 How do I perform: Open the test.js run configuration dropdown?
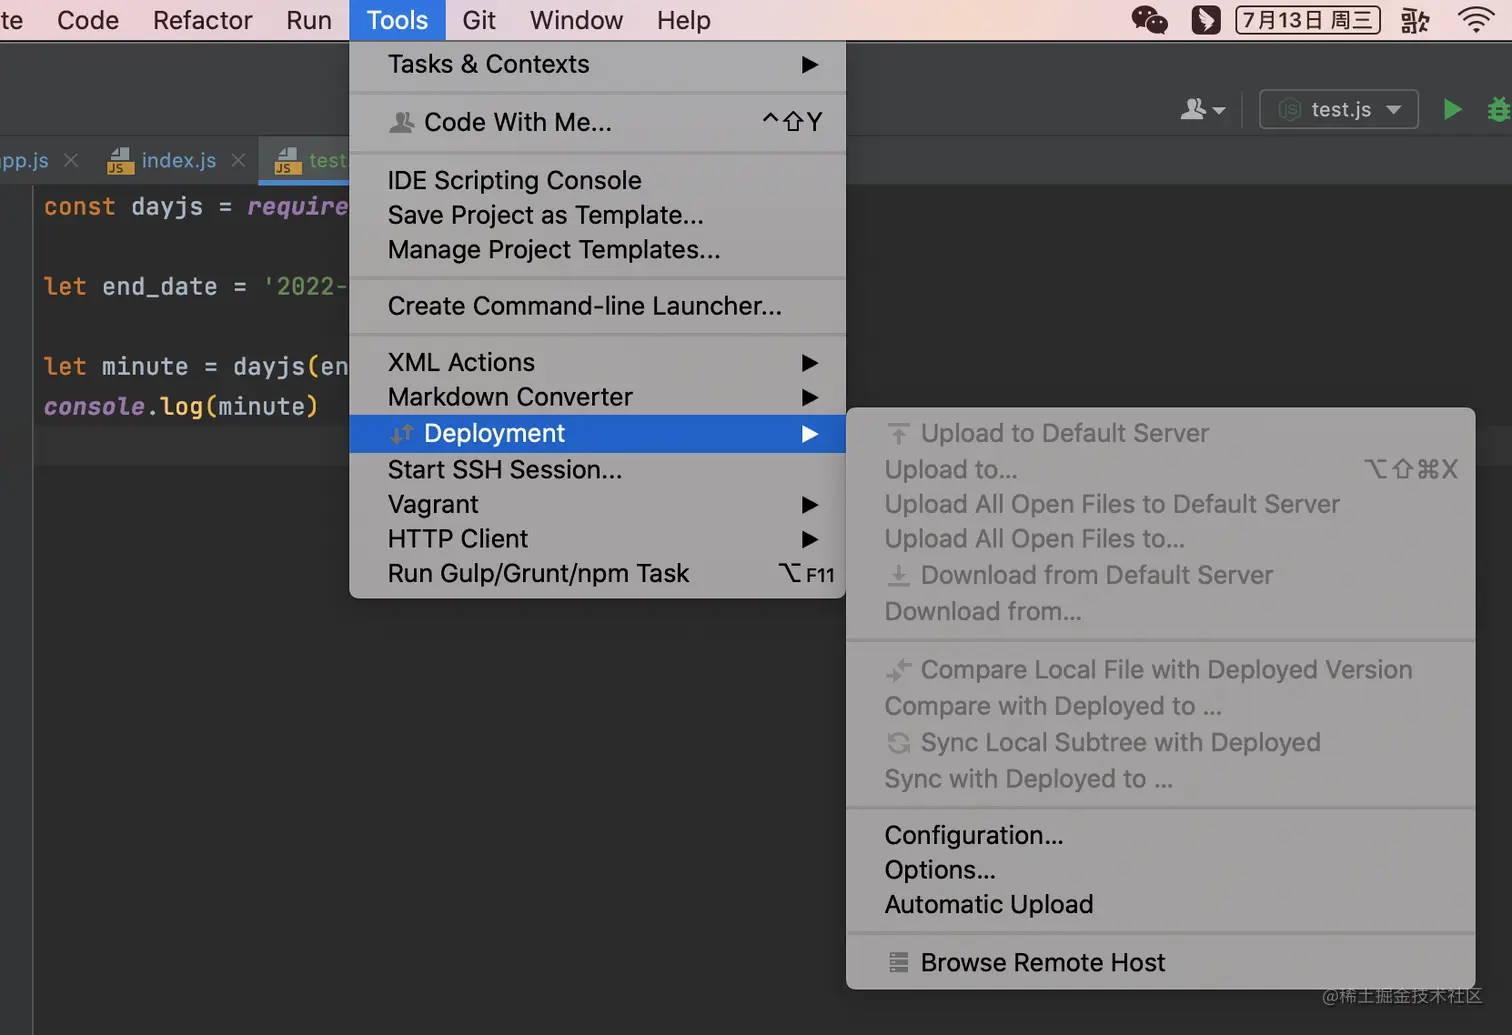tap(1339, 109)
